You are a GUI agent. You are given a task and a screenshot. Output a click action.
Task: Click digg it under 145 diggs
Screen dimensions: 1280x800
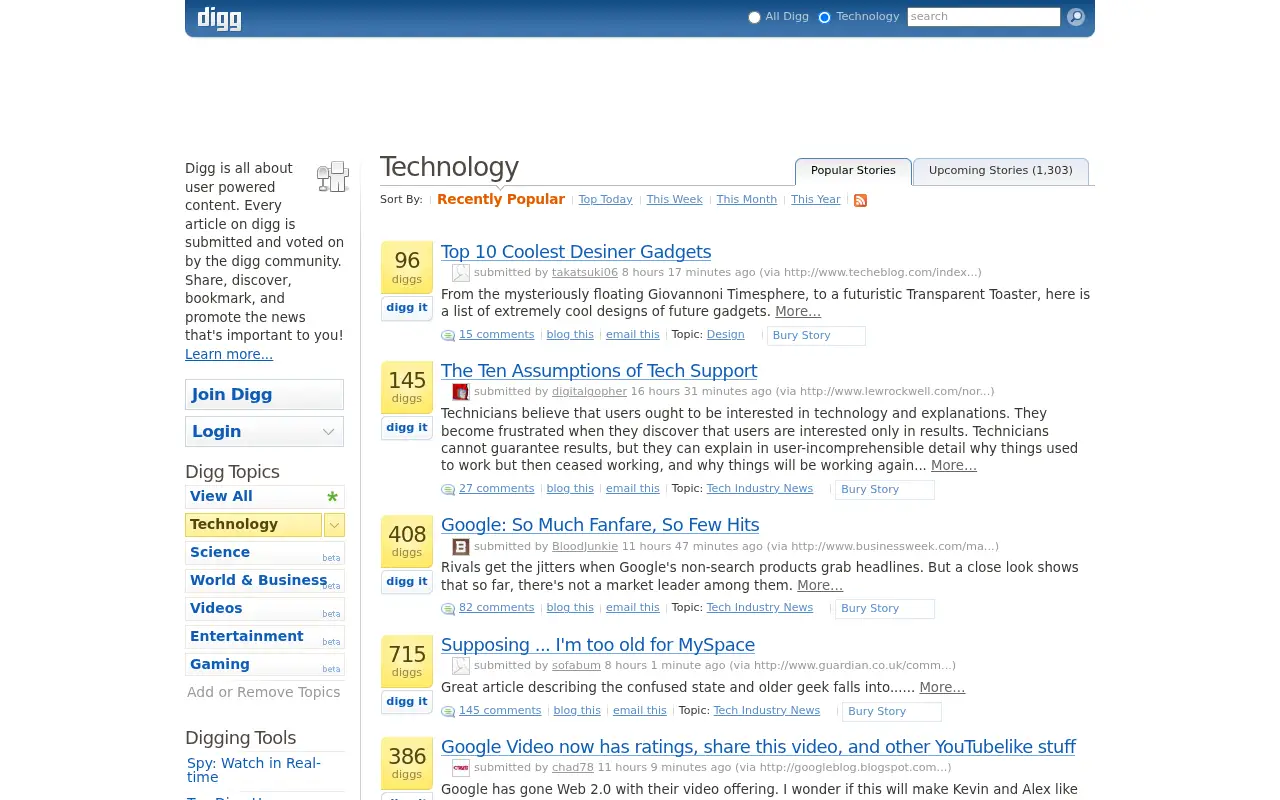pos(407,428)
